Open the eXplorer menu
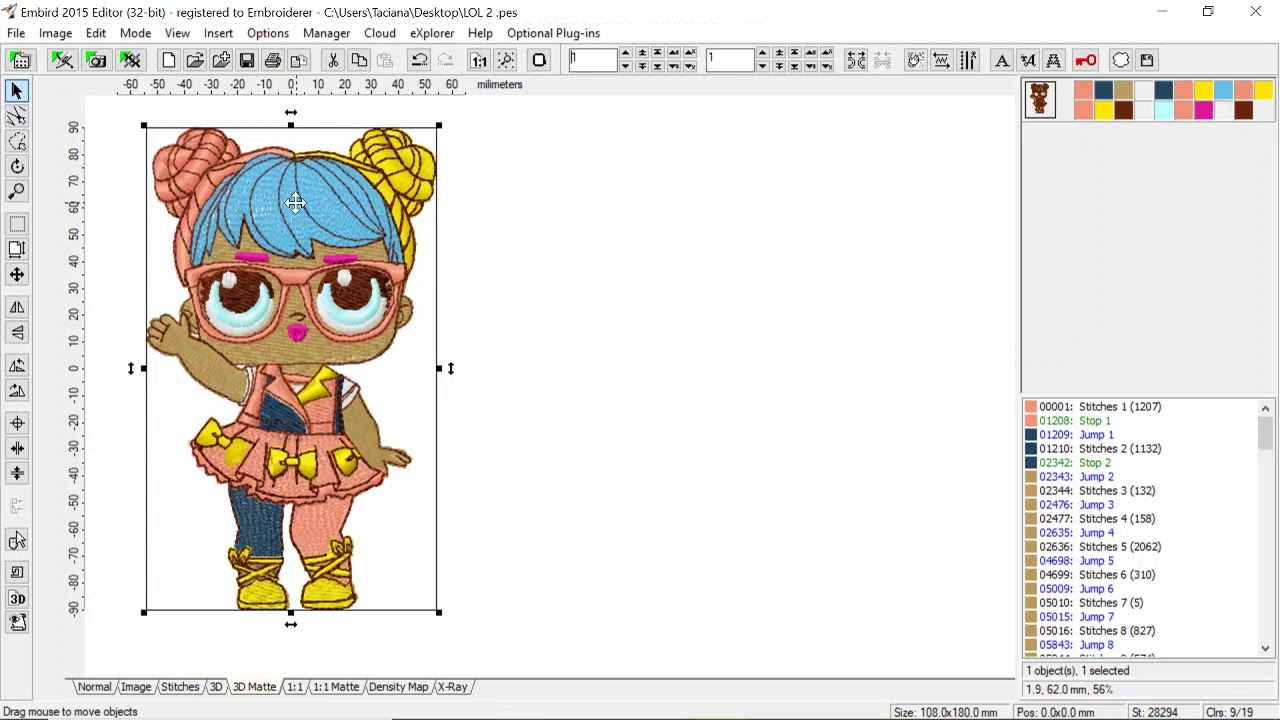 tap(432, 33)
